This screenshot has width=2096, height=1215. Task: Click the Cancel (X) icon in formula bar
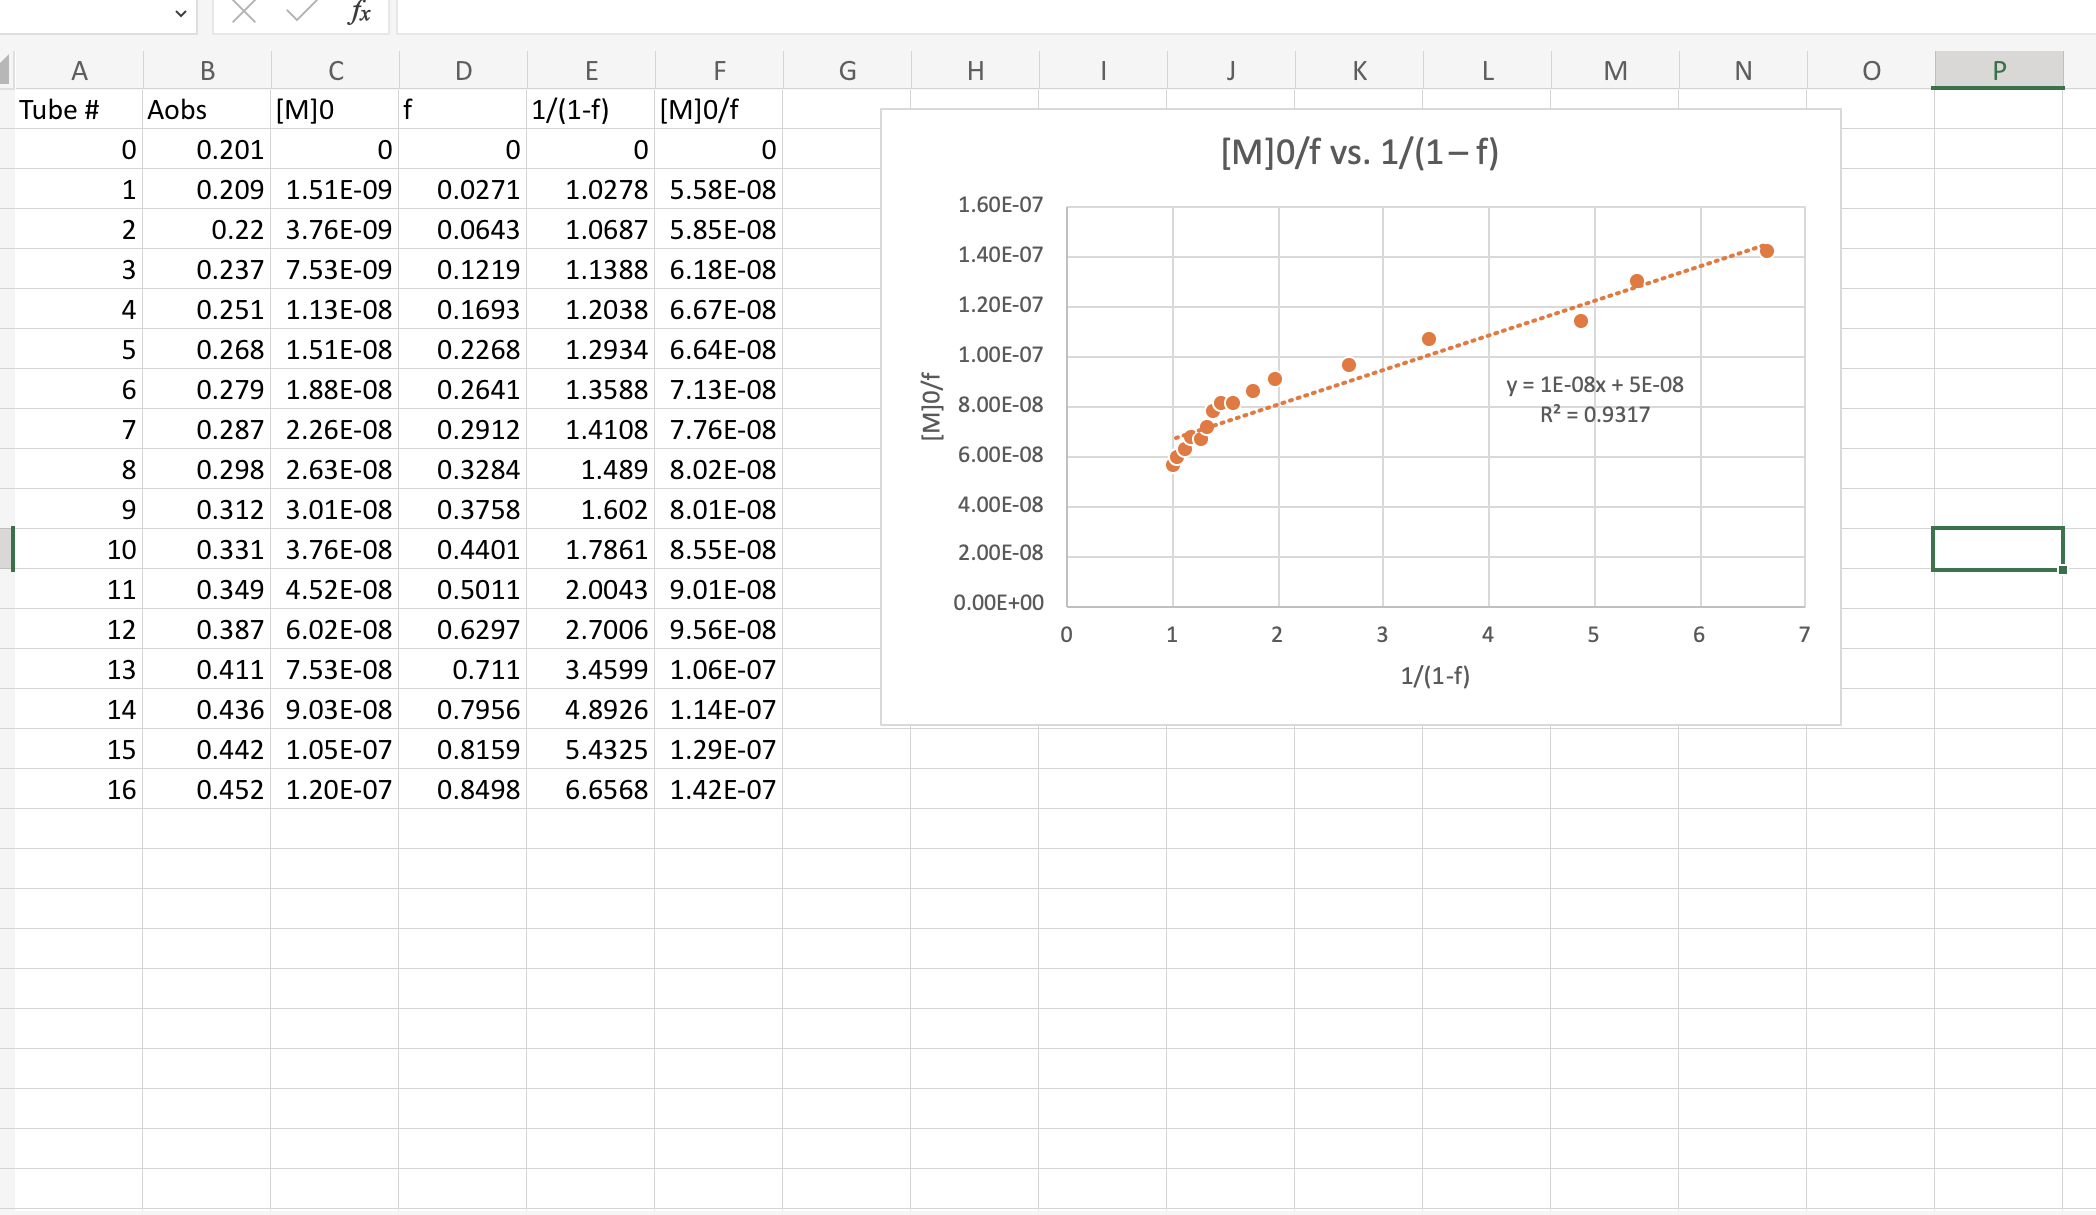coord(243,13)
